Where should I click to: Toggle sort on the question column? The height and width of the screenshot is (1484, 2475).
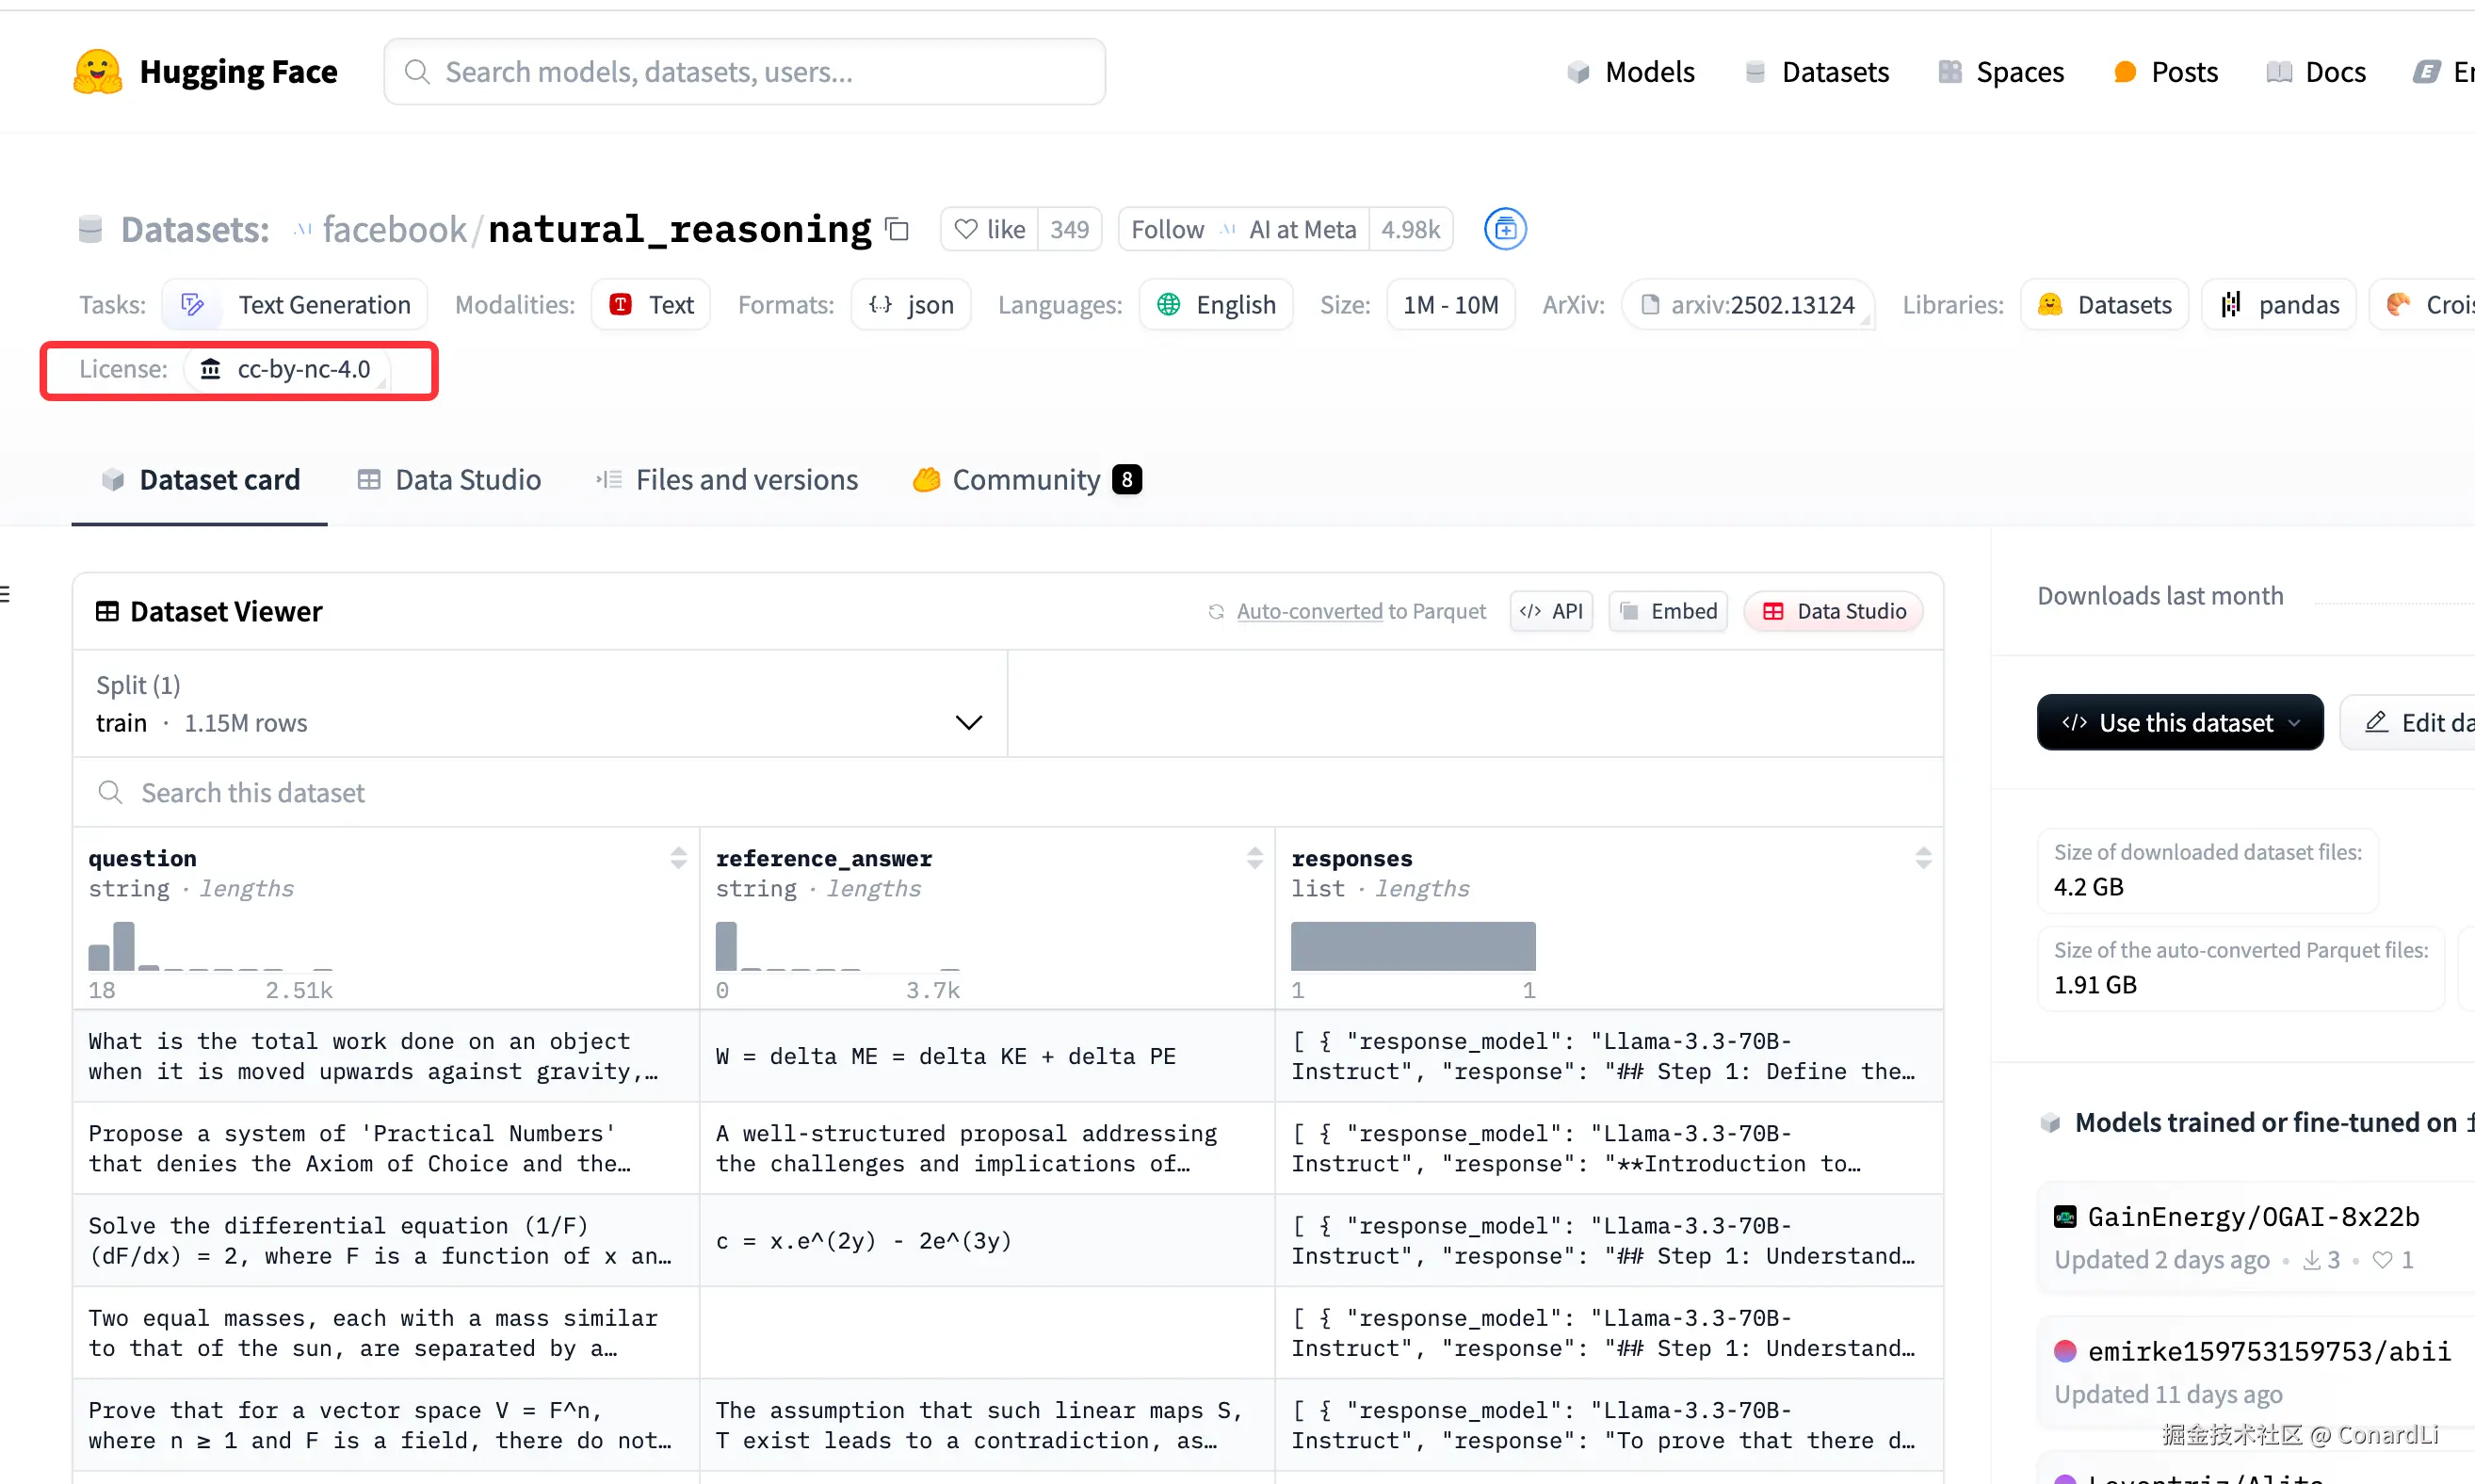(x=678, y=857)
